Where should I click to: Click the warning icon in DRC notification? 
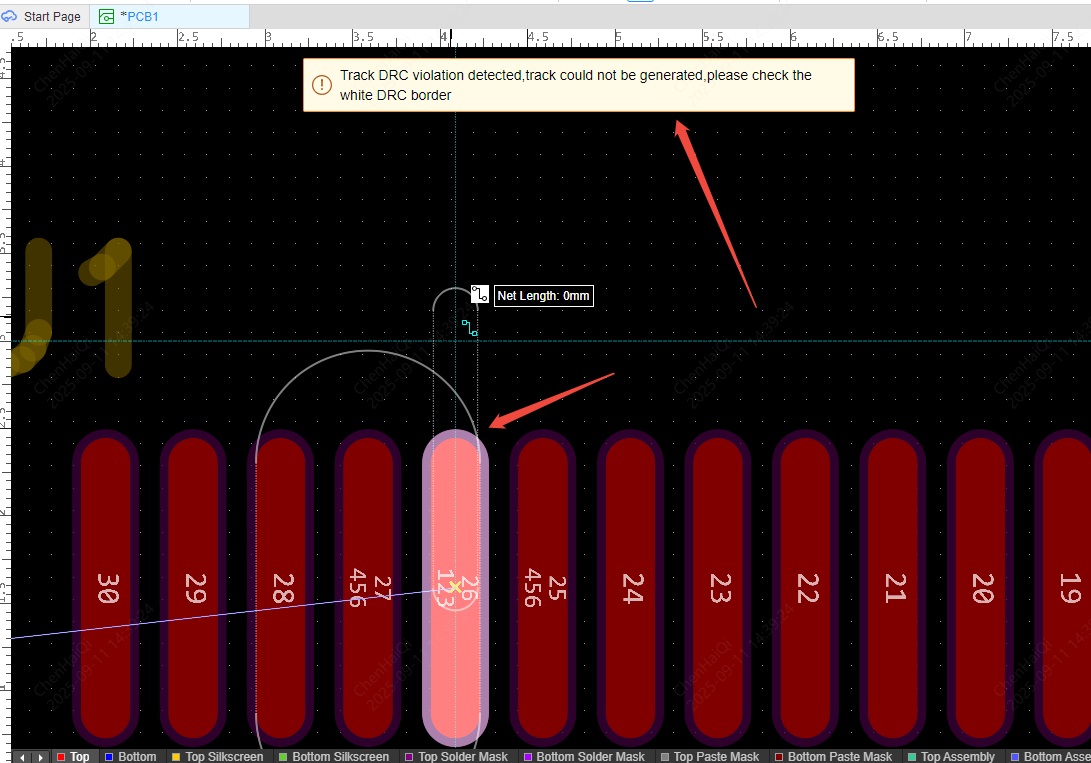coord(321,85)
